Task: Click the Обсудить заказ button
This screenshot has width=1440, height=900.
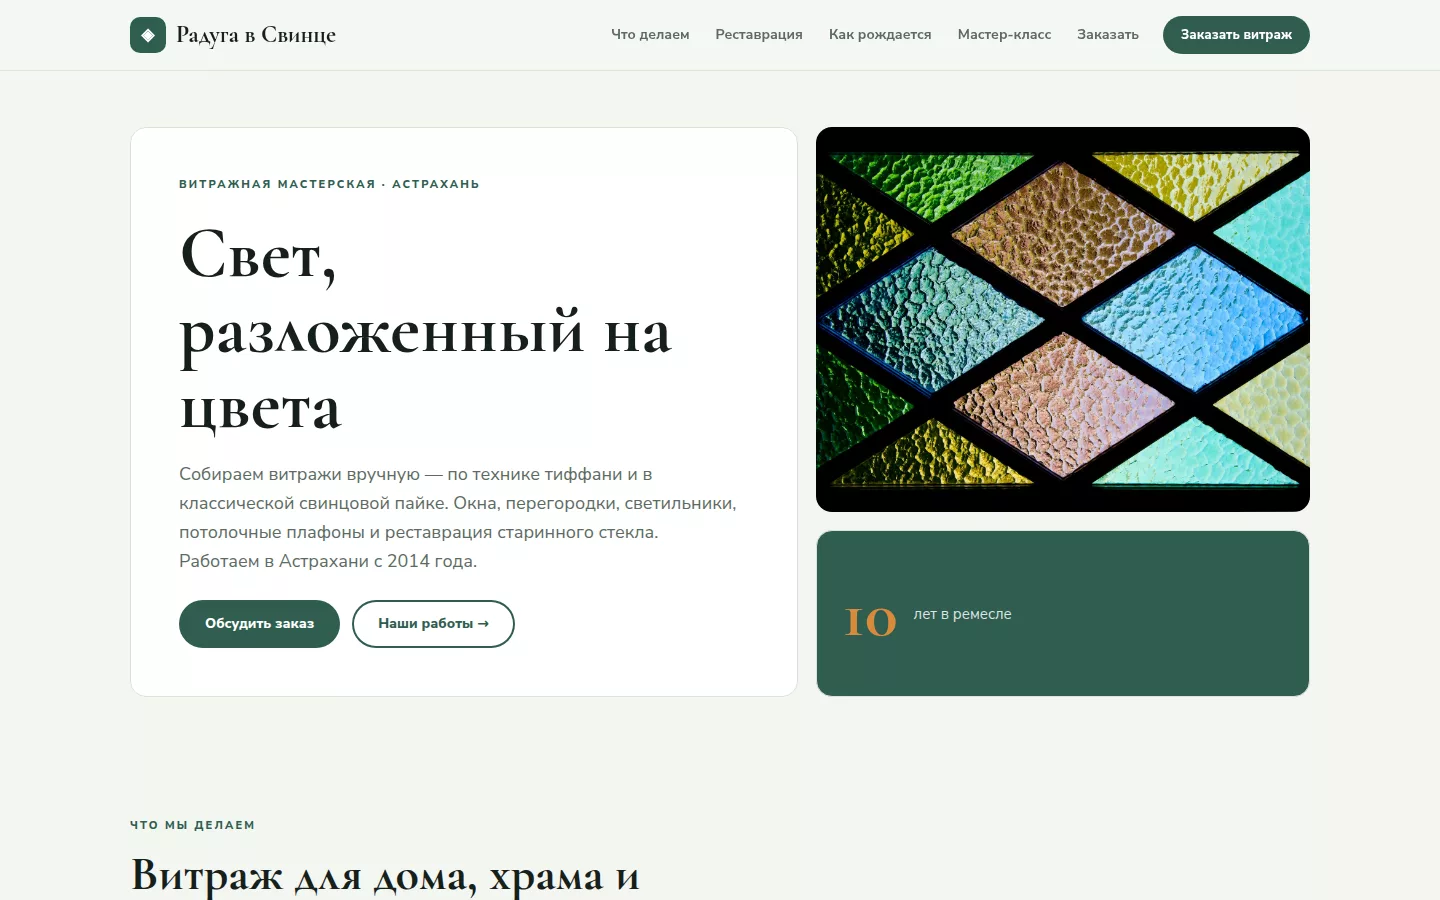Action: (259, 624)
